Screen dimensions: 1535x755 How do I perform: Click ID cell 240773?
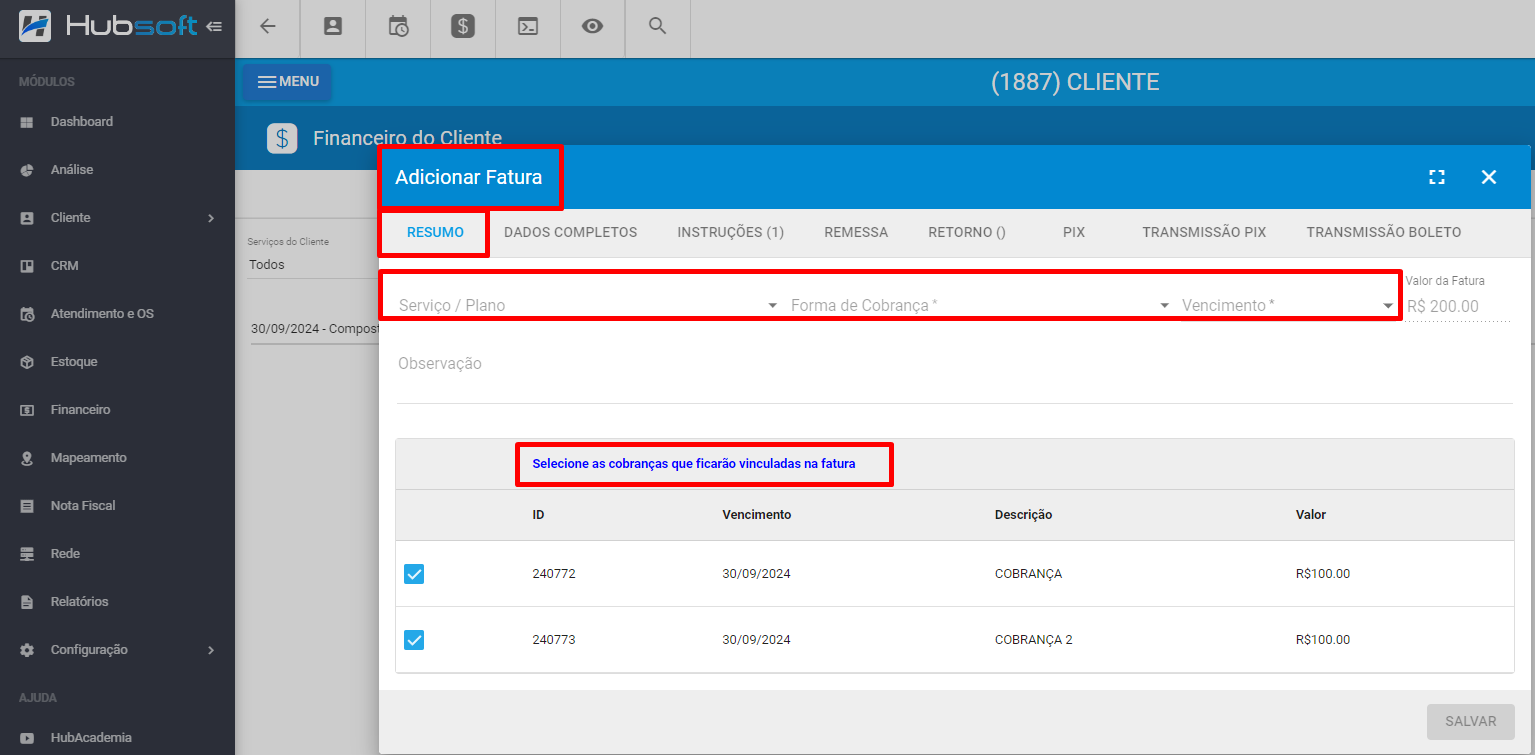(554, 640)
